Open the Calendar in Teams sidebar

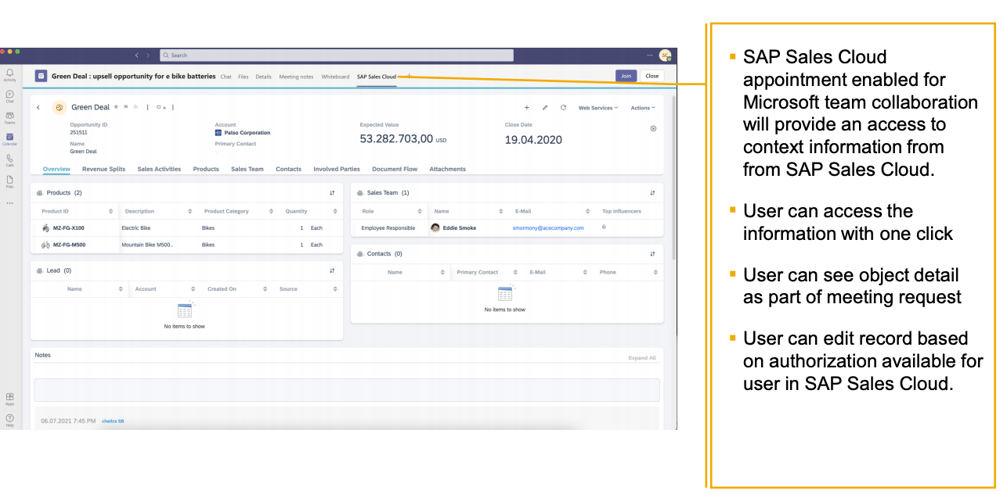[10, 138]
